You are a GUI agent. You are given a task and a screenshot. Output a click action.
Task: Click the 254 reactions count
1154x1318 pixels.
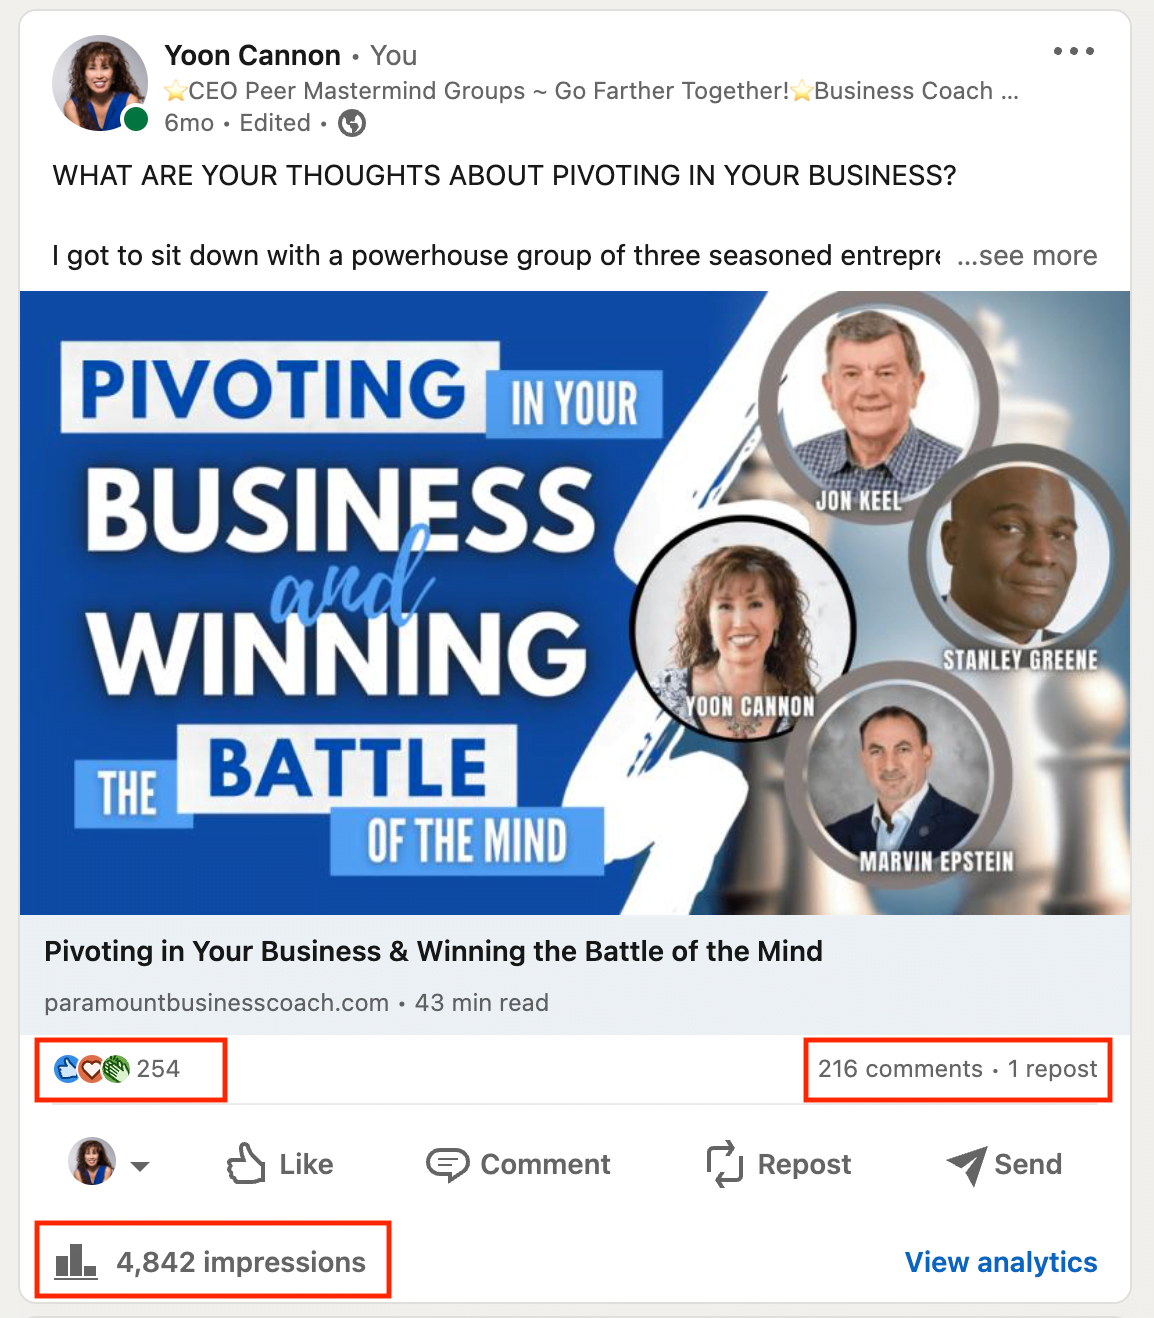pyautogui.click(x=158, y=1069)
